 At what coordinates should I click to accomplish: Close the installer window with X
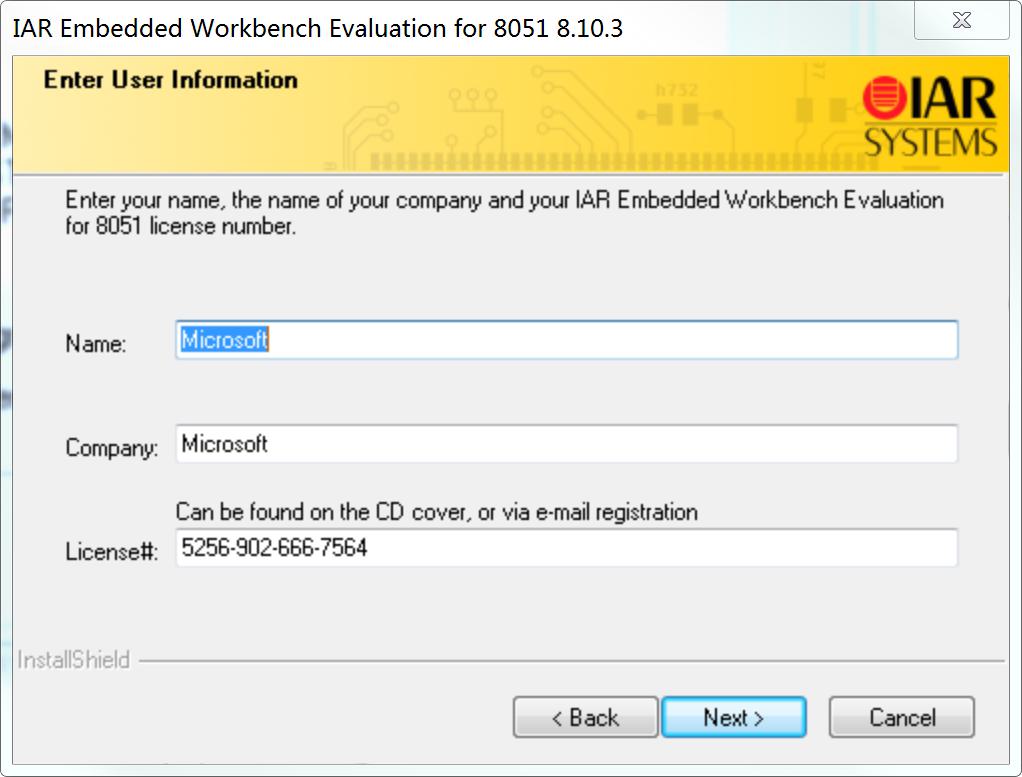pyautogui.click(x=961, y=21)
